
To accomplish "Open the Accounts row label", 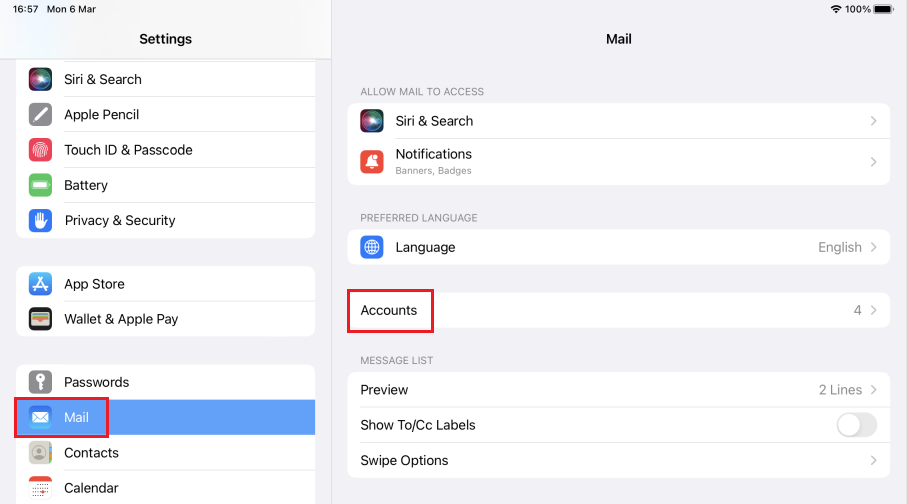I will pyautogui.click(x=389, y=311).
